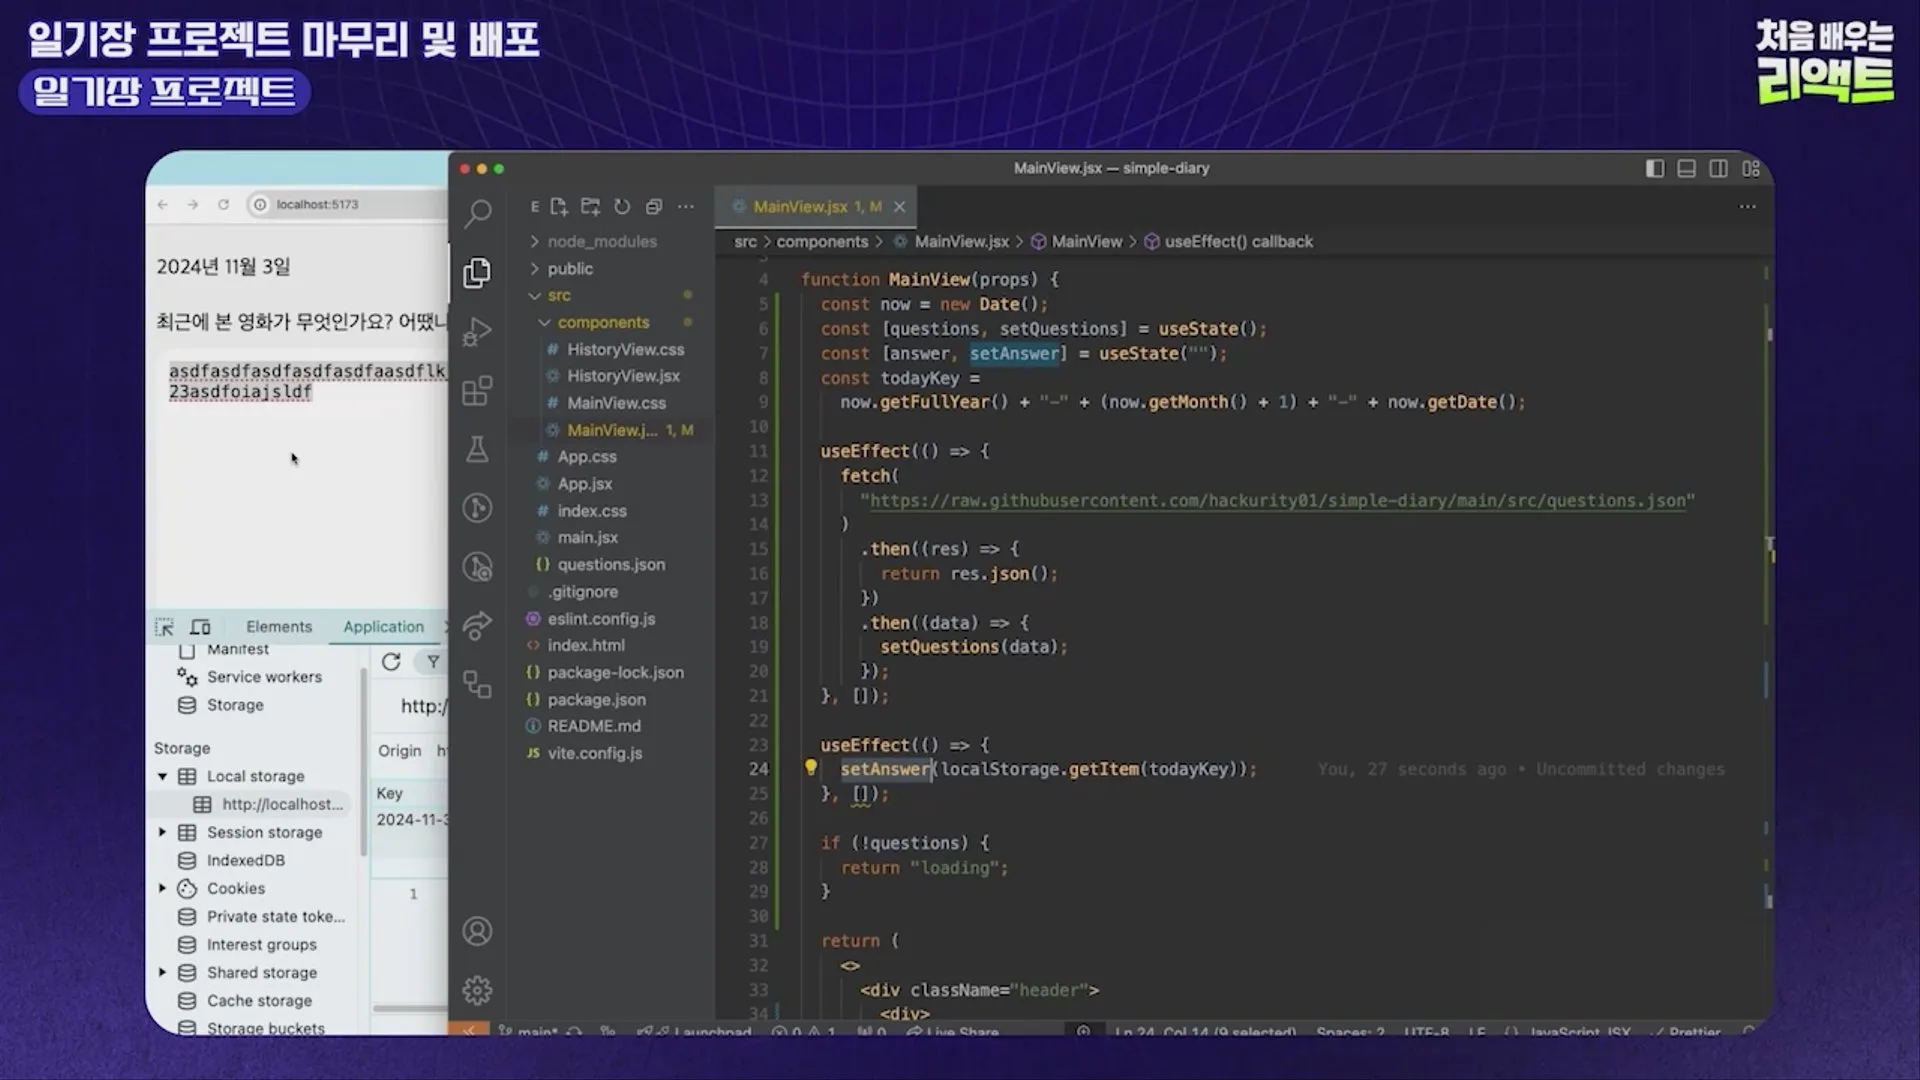Image resolution: width=1920 pixels, height=1080 pixels.
Task: Toggle the DevTools device toolbar icon
Action: [x=200, y=627]
